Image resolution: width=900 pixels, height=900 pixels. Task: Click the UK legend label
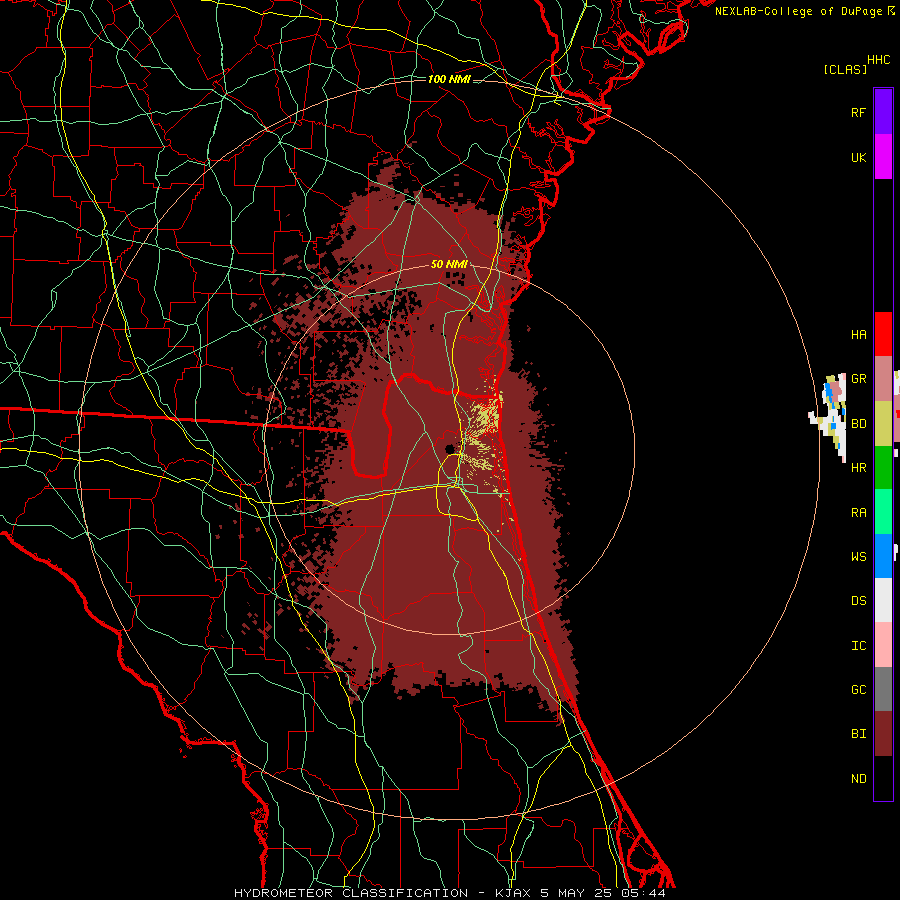coord(858,157)
